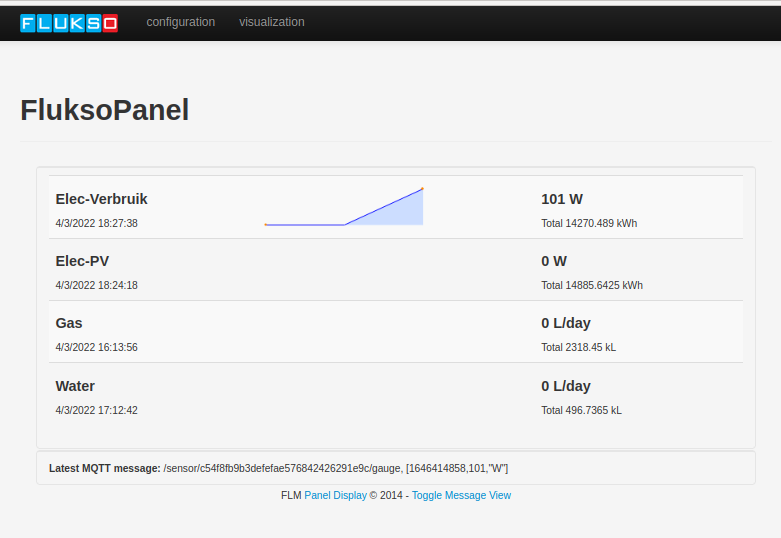
Task: Click the FluksoPanel page heading
Action: (x=105, y=110)
